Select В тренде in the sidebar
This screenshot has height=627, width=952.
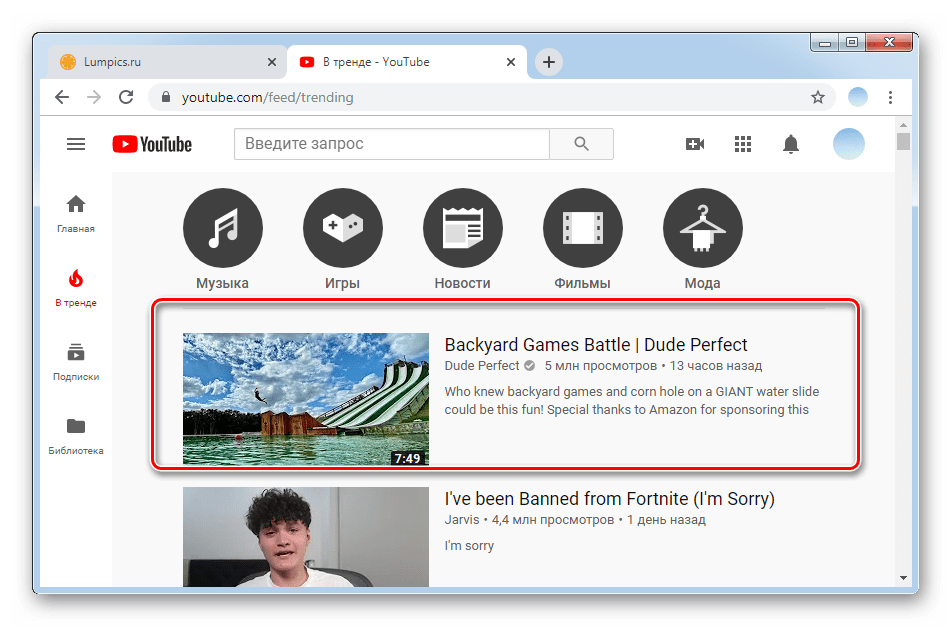76,288
